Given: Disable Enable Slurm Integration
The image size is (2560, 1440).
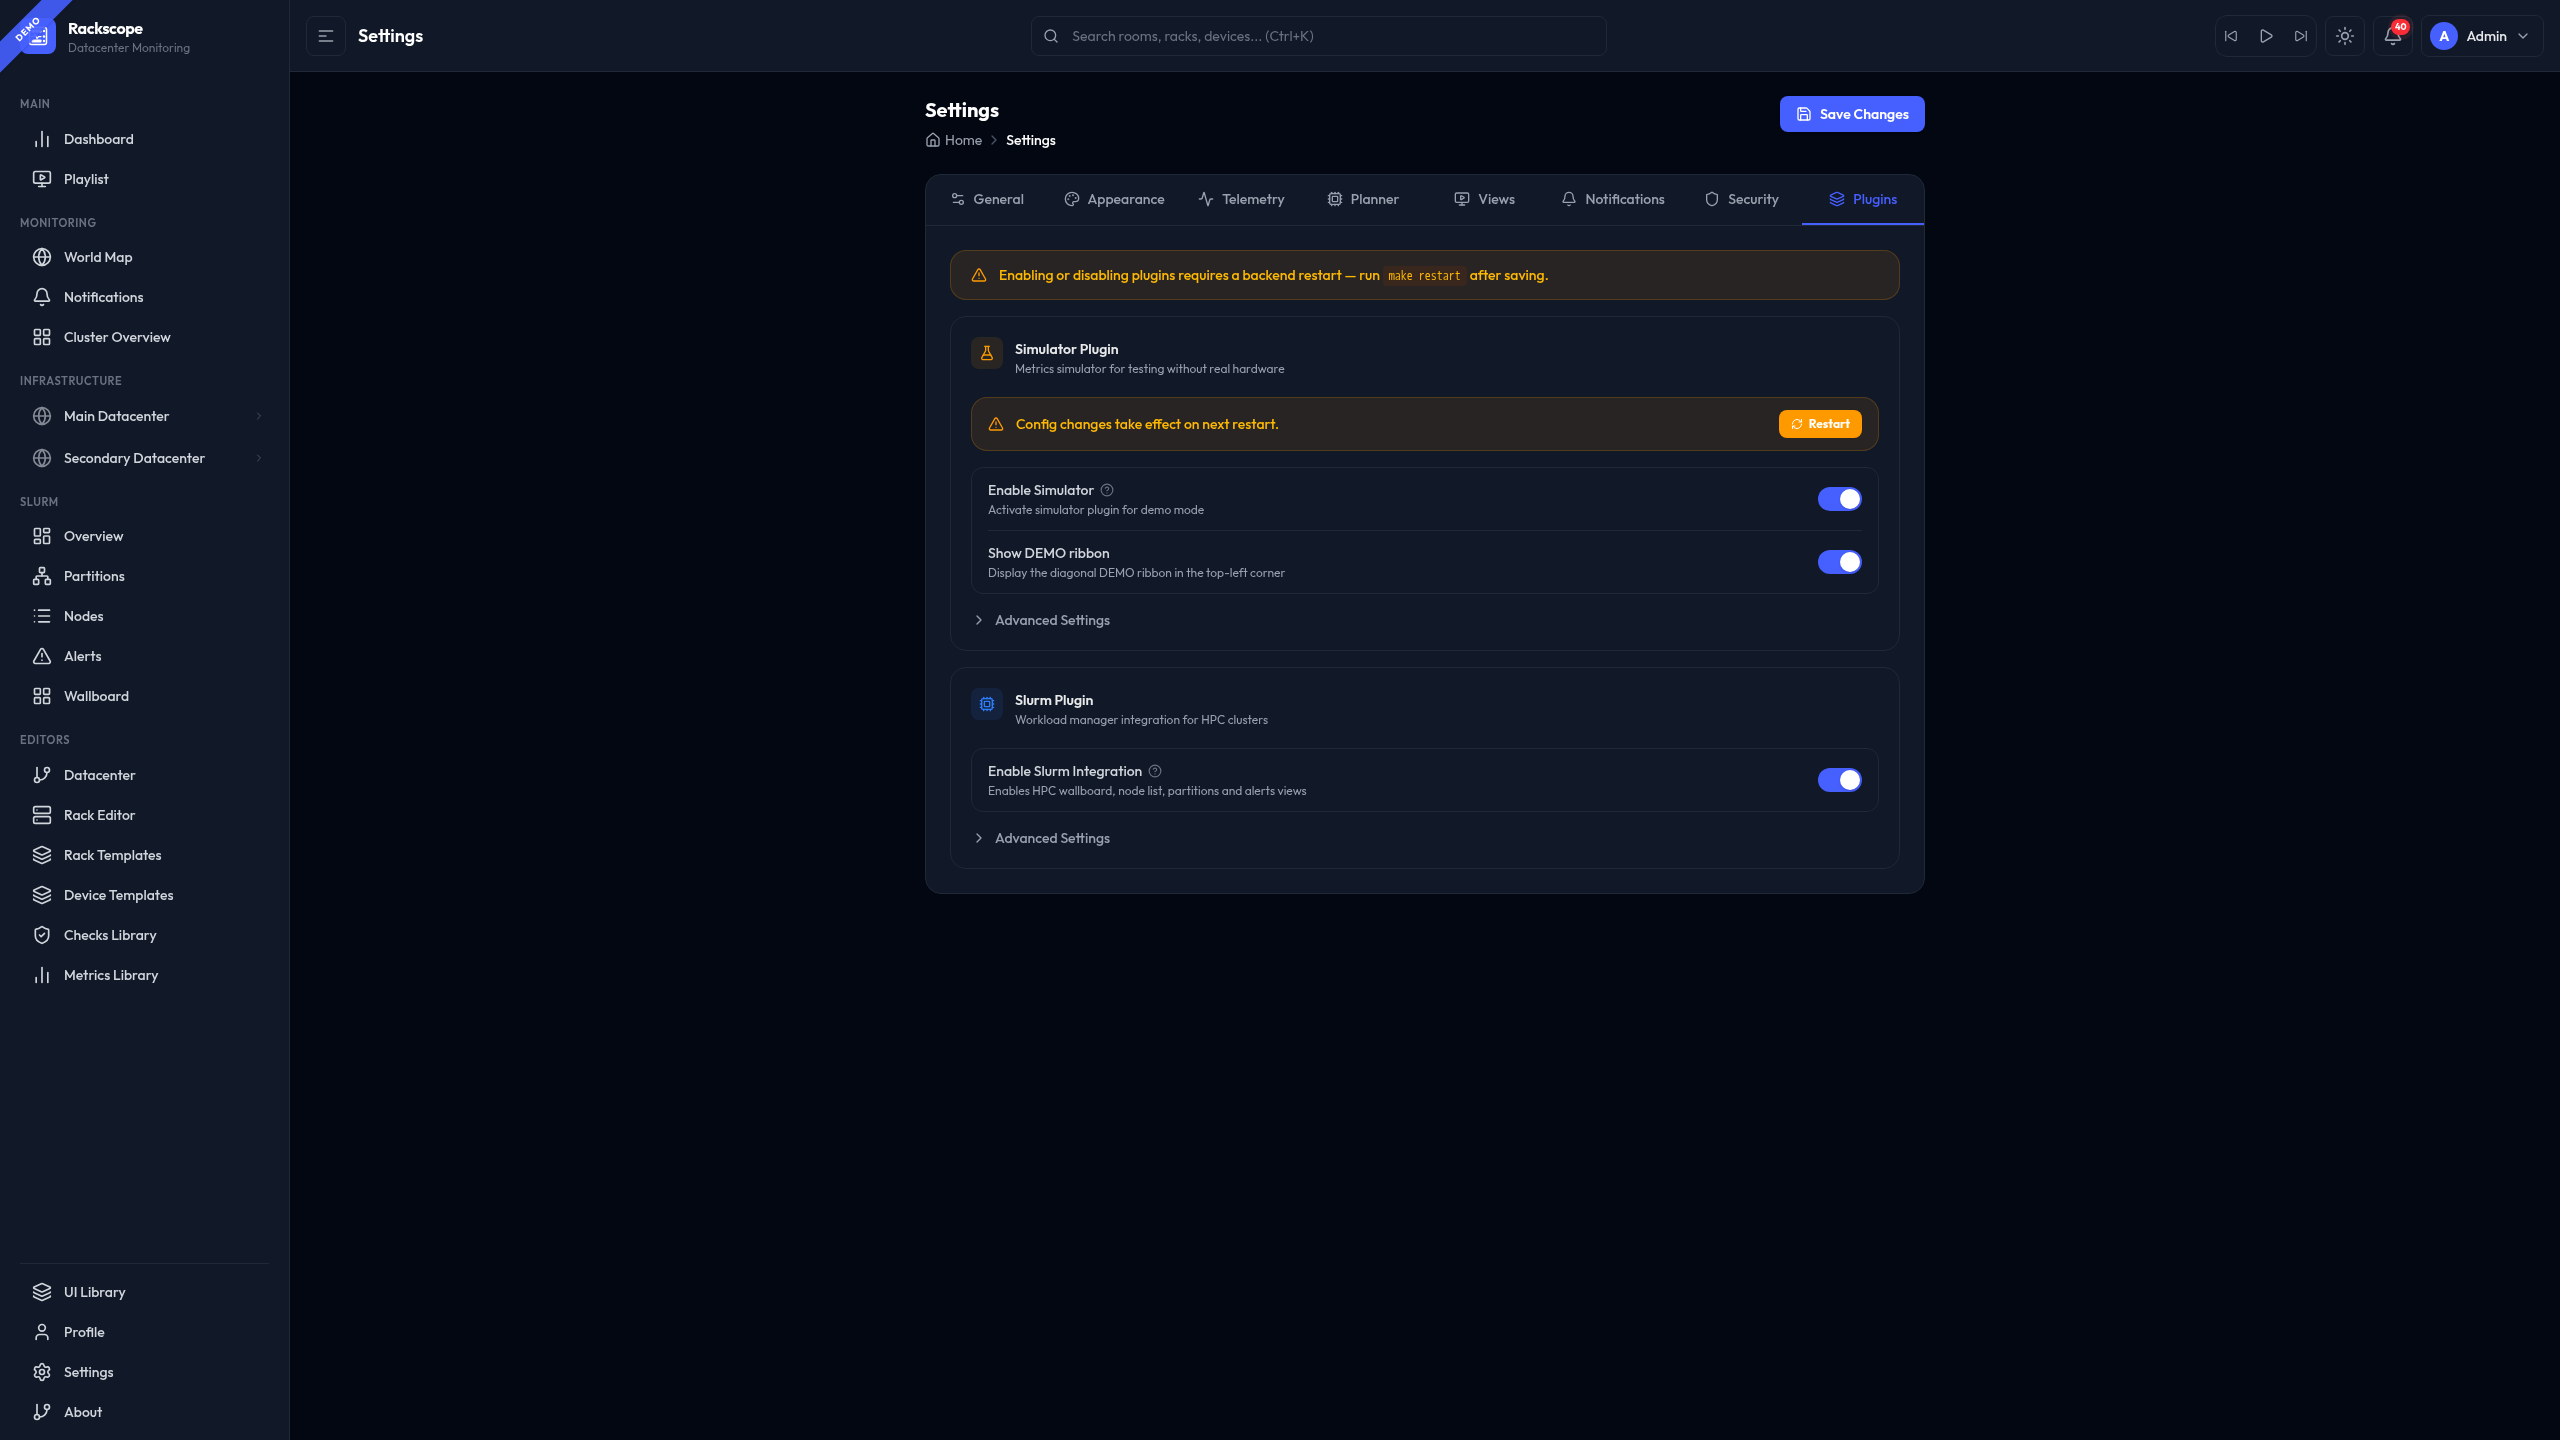Looking at the screenshot, I should click(x=1839, y=779).
